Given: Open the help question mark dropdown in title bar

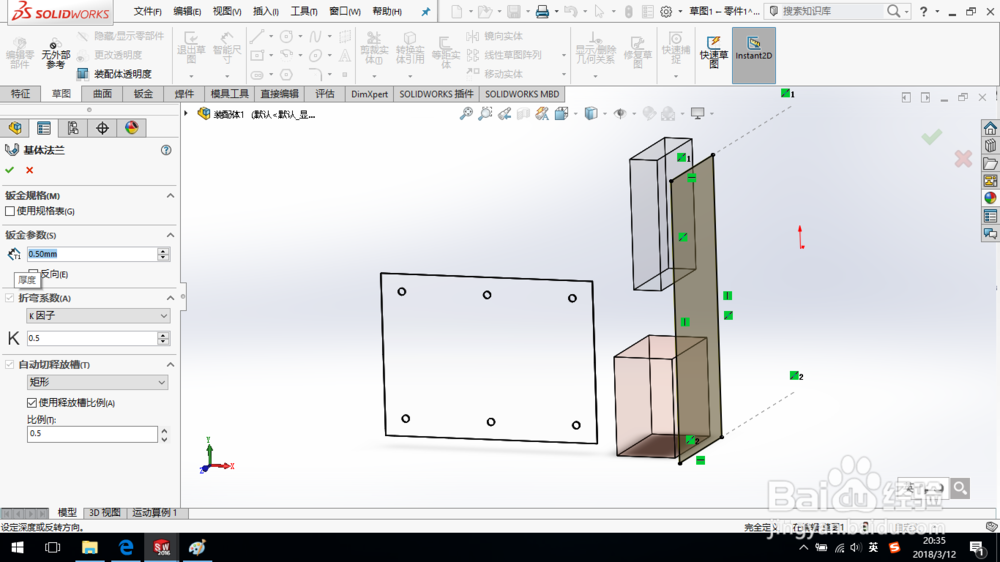Looking at the screenshot, I should (937, 11).
